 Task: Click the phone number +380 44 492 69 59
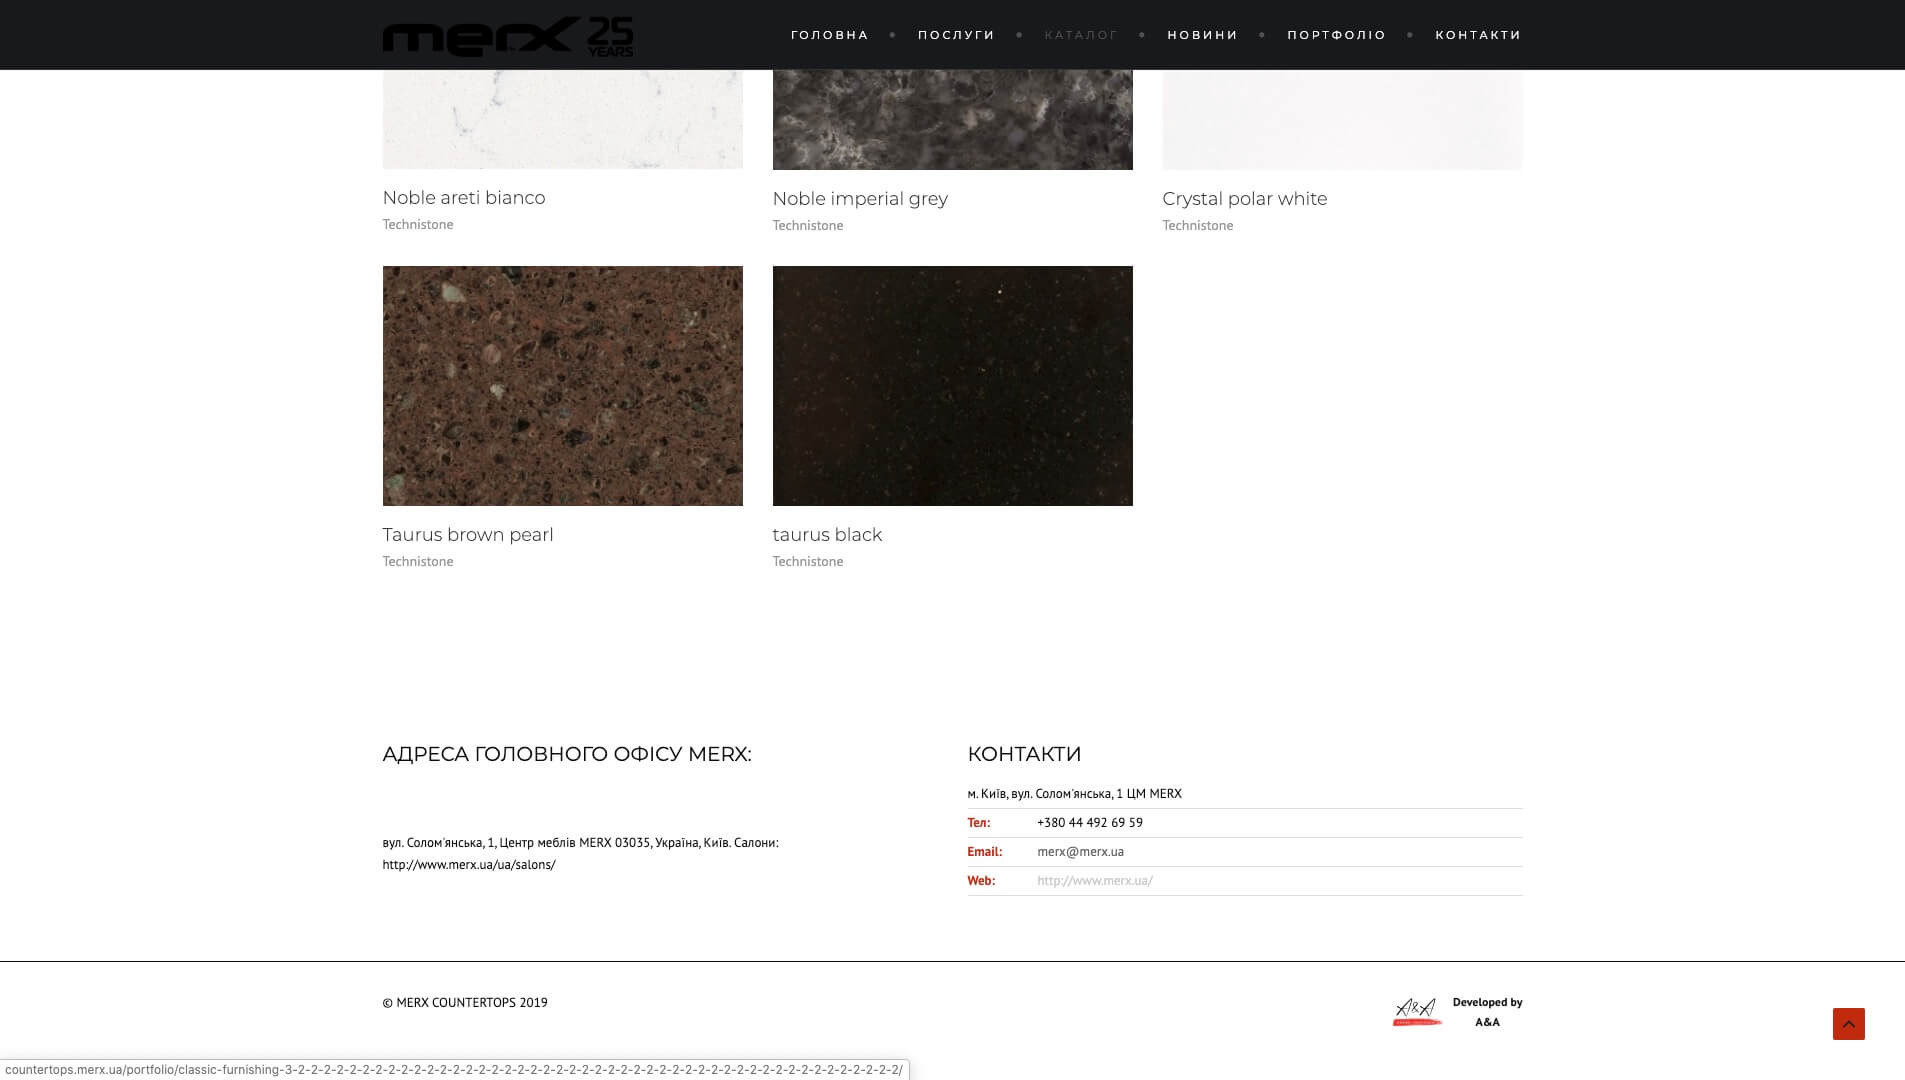tap(1090, 823)
